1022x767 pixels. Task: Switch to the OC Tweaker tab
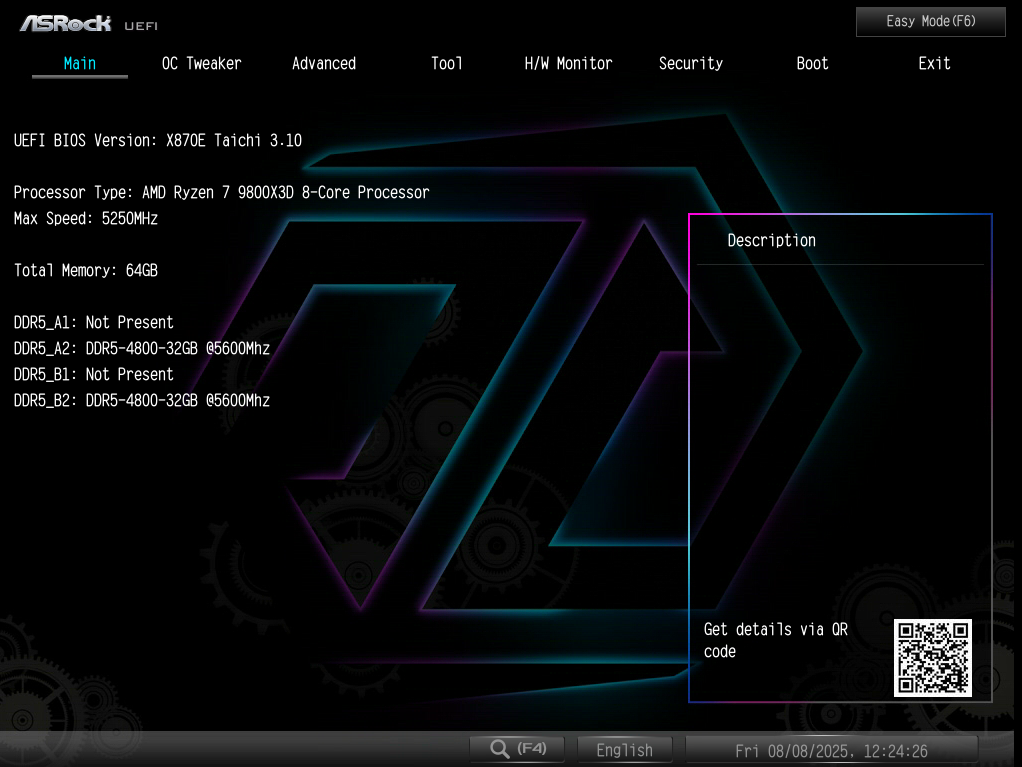pos(201,63)
